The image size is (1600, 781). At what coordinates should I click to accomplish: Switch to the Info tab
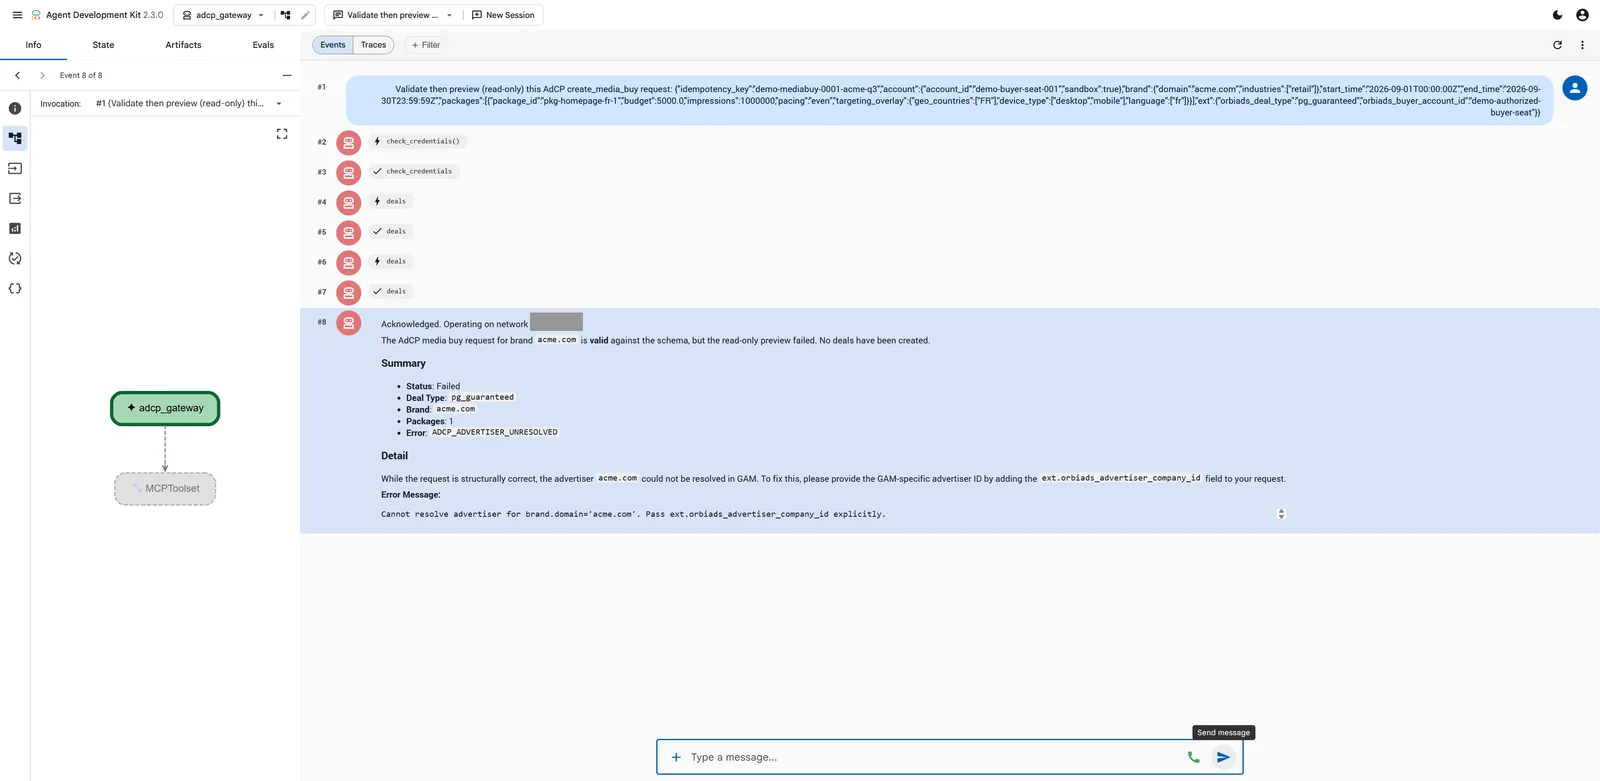33,45
